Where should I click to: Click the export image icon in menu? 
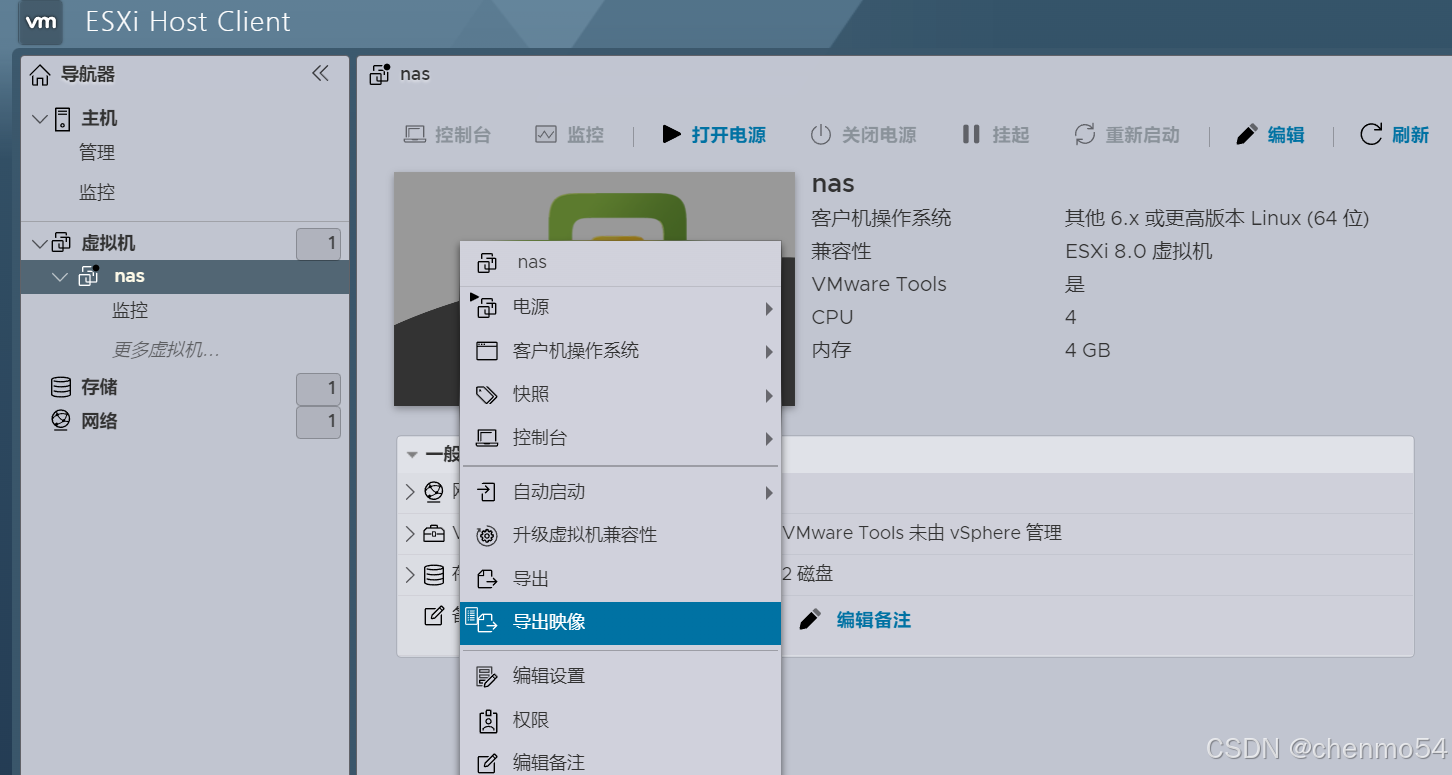484,620
